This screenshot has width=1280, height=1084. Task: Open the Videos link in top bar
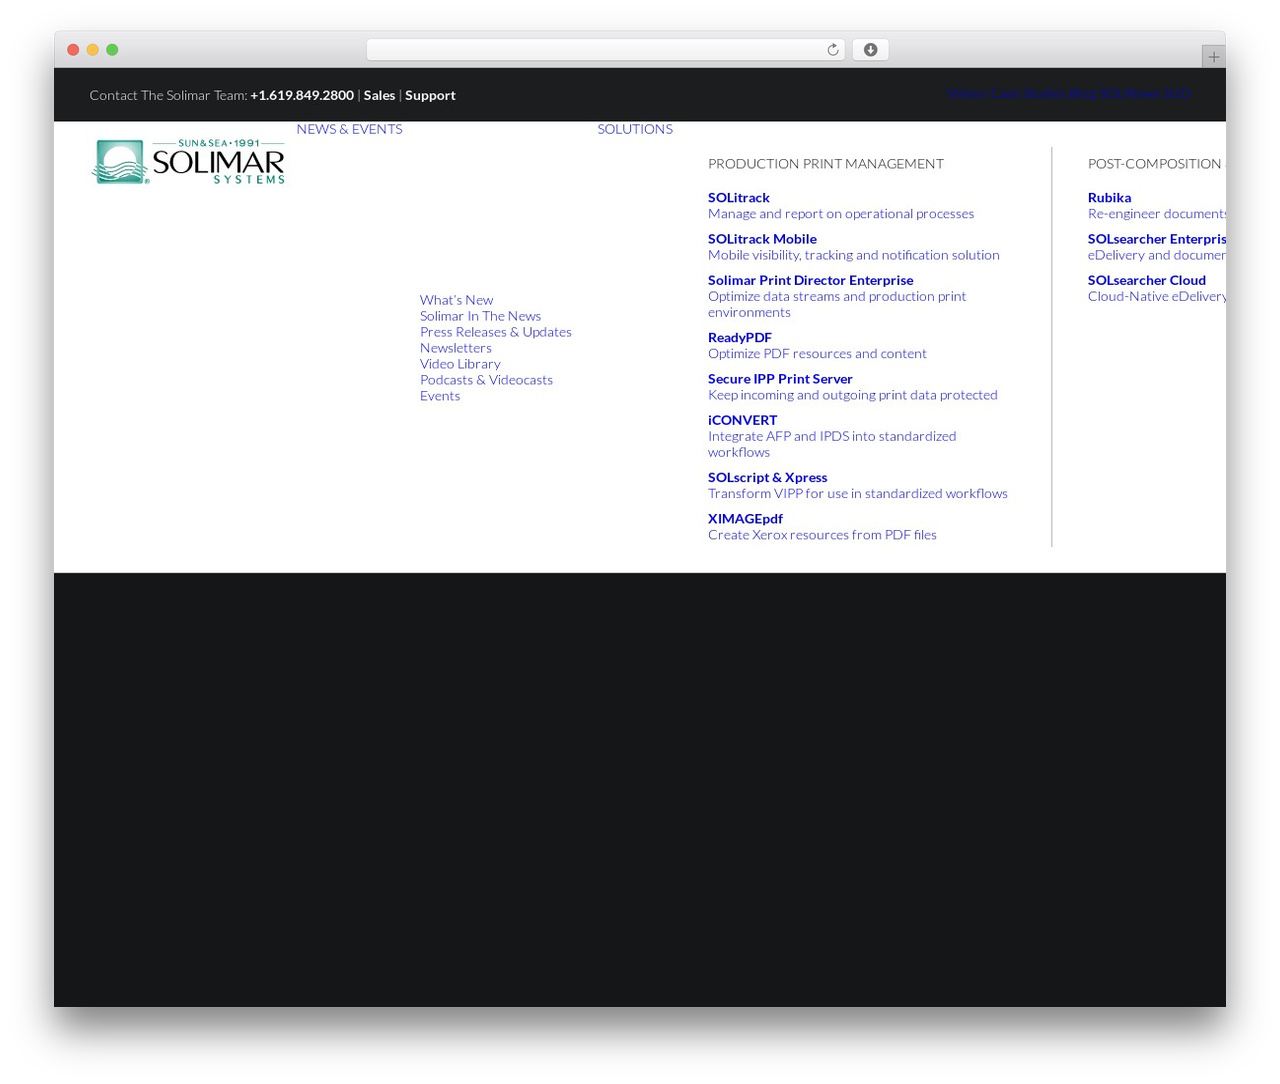(x=966, y=94)
